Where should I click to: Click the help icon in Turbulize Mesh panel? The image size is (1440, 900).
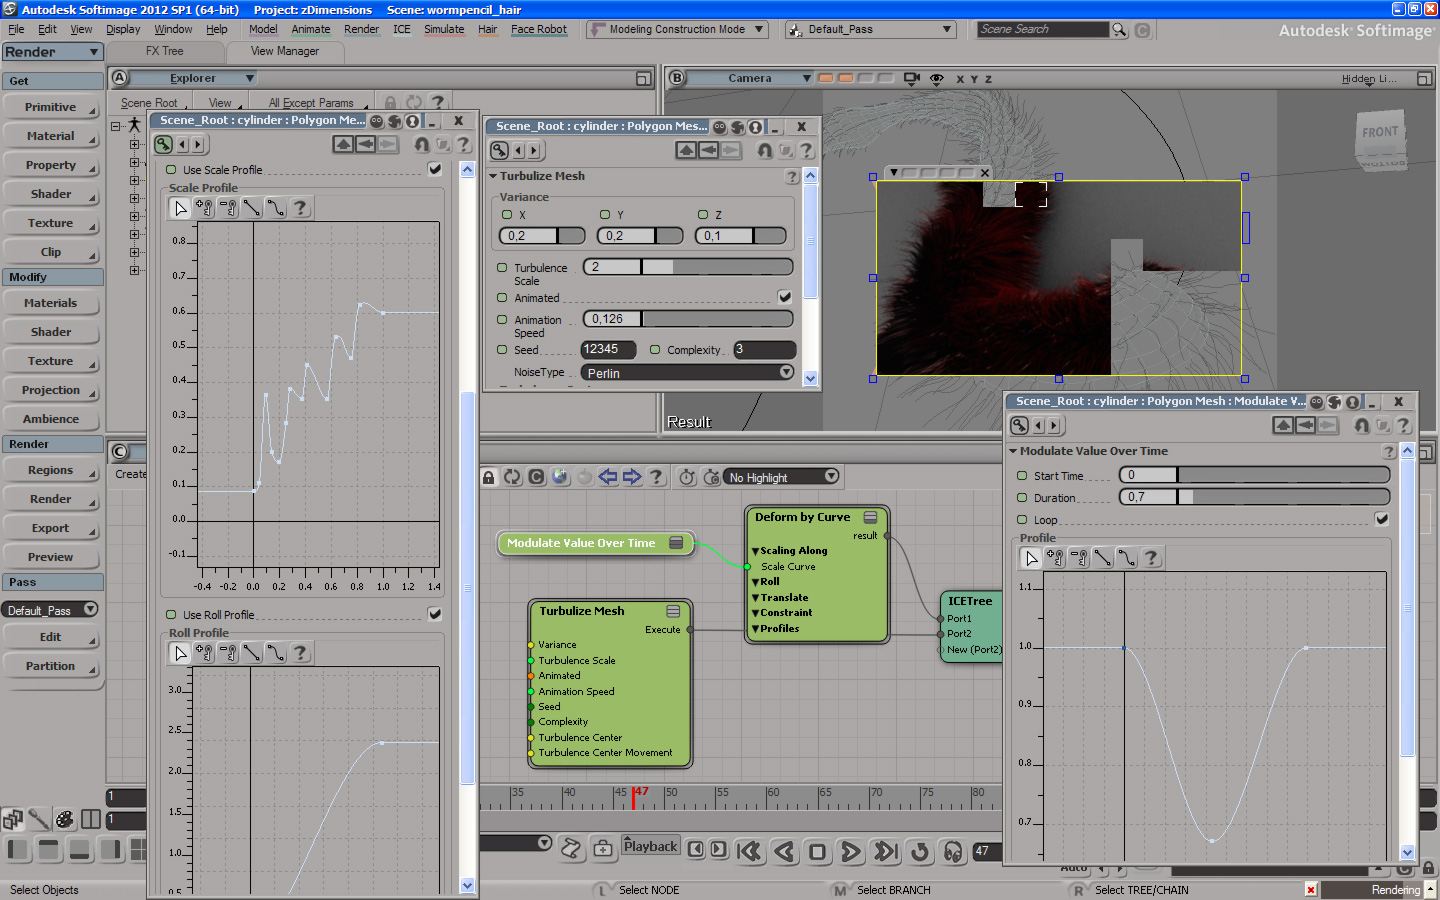(792, 177)
